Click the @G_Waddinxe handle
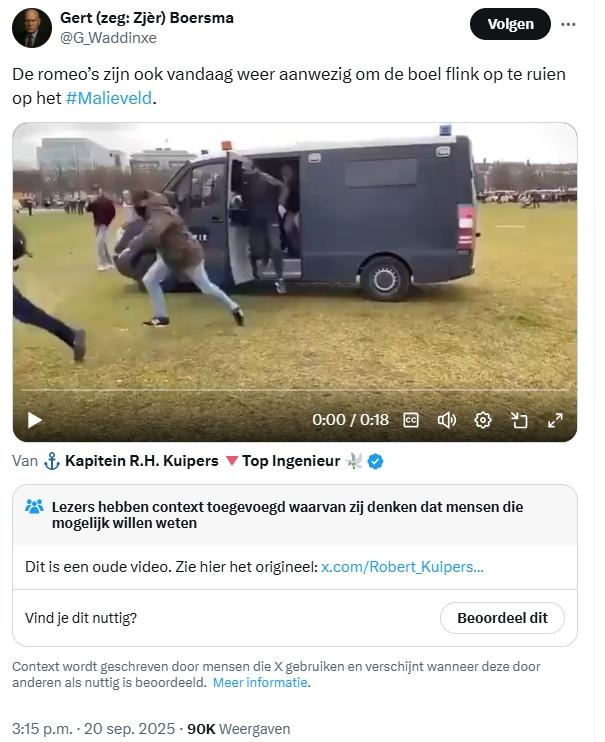 click(108, 38)
